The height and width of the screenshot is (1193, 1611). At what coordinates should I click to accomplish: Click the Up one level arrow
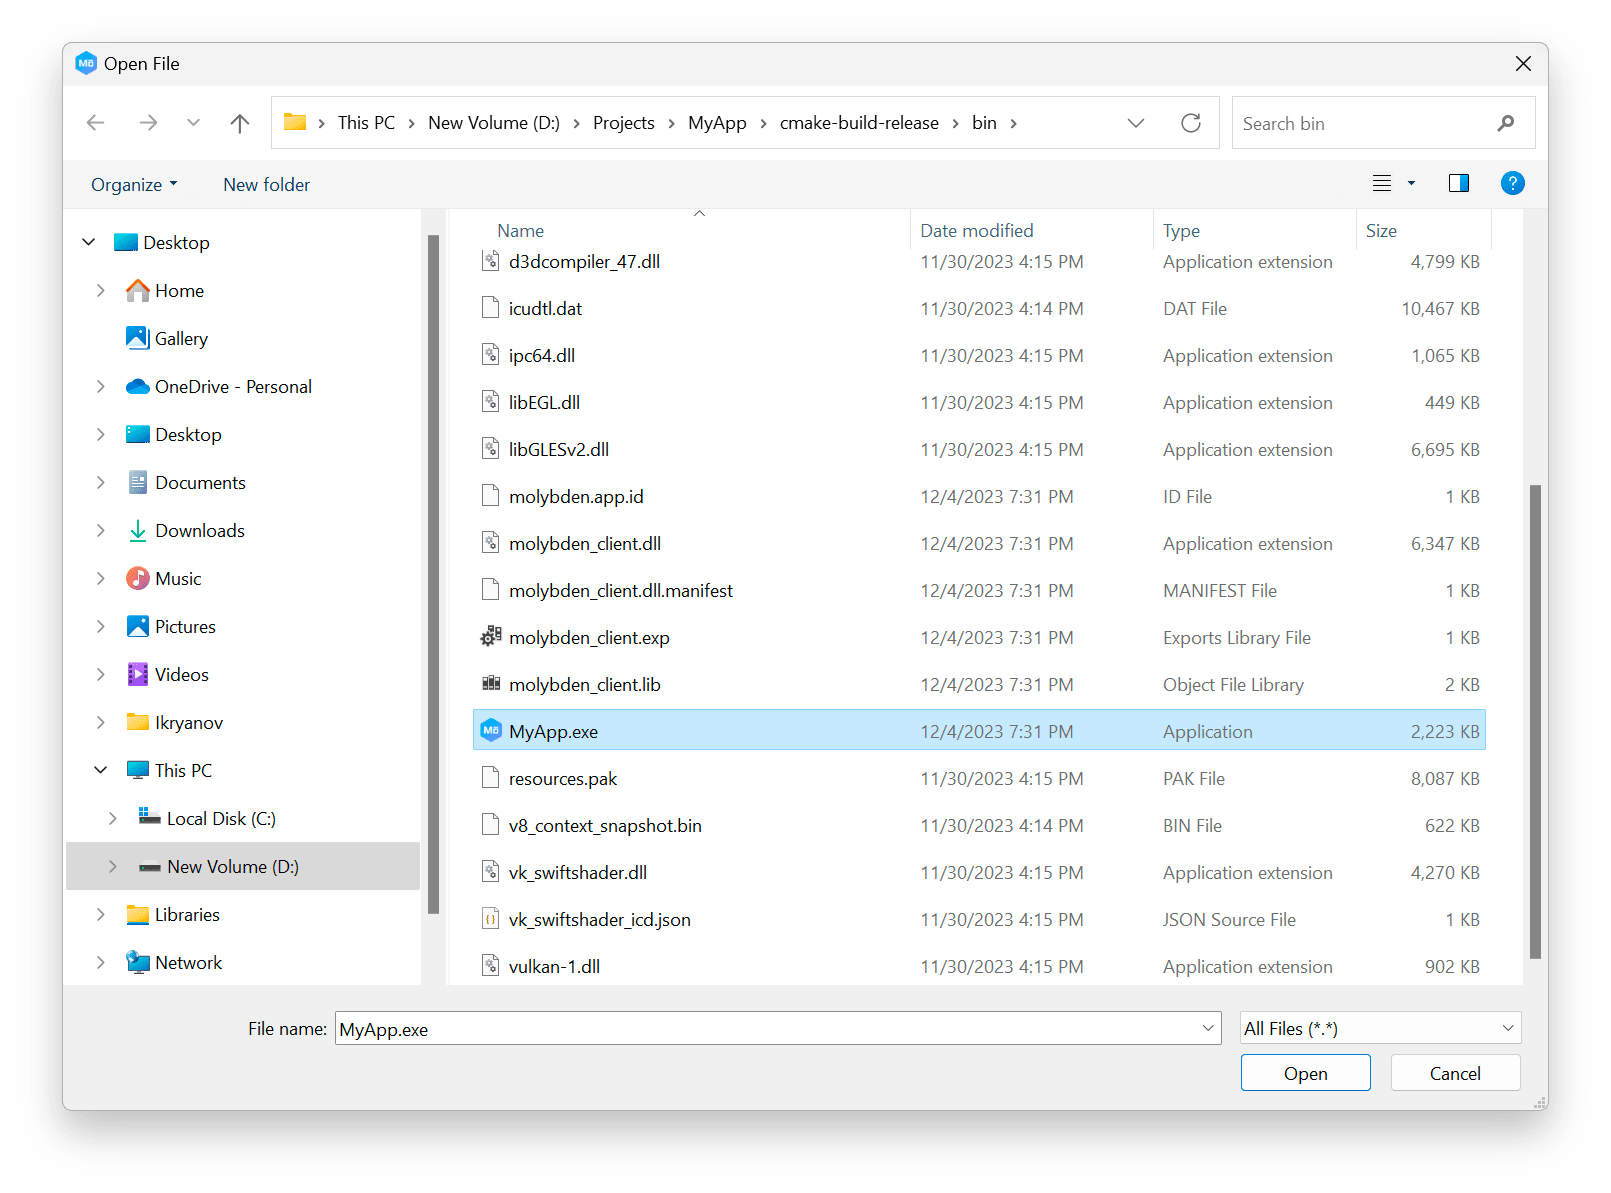point(240,122)
